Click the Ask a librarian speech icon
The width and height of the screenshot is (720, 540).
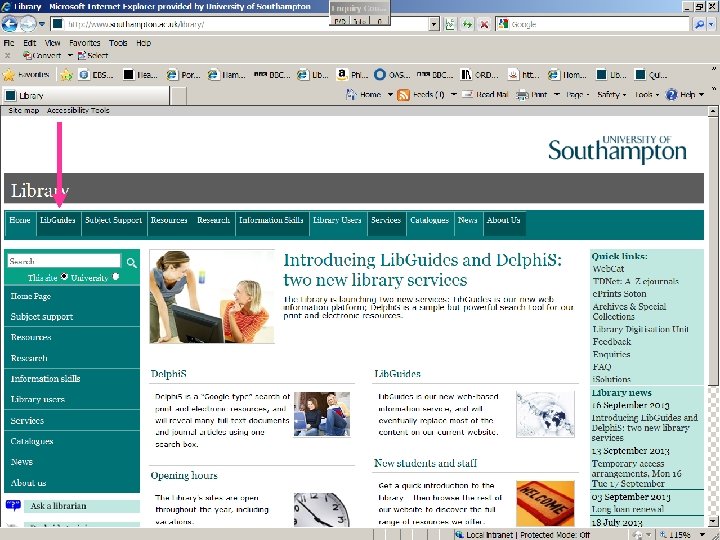point(13,506)
